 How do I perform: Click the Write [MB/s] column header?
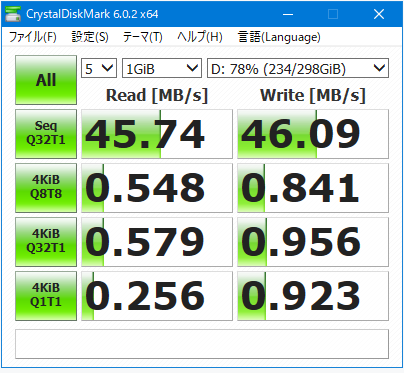tap(313, 95)
